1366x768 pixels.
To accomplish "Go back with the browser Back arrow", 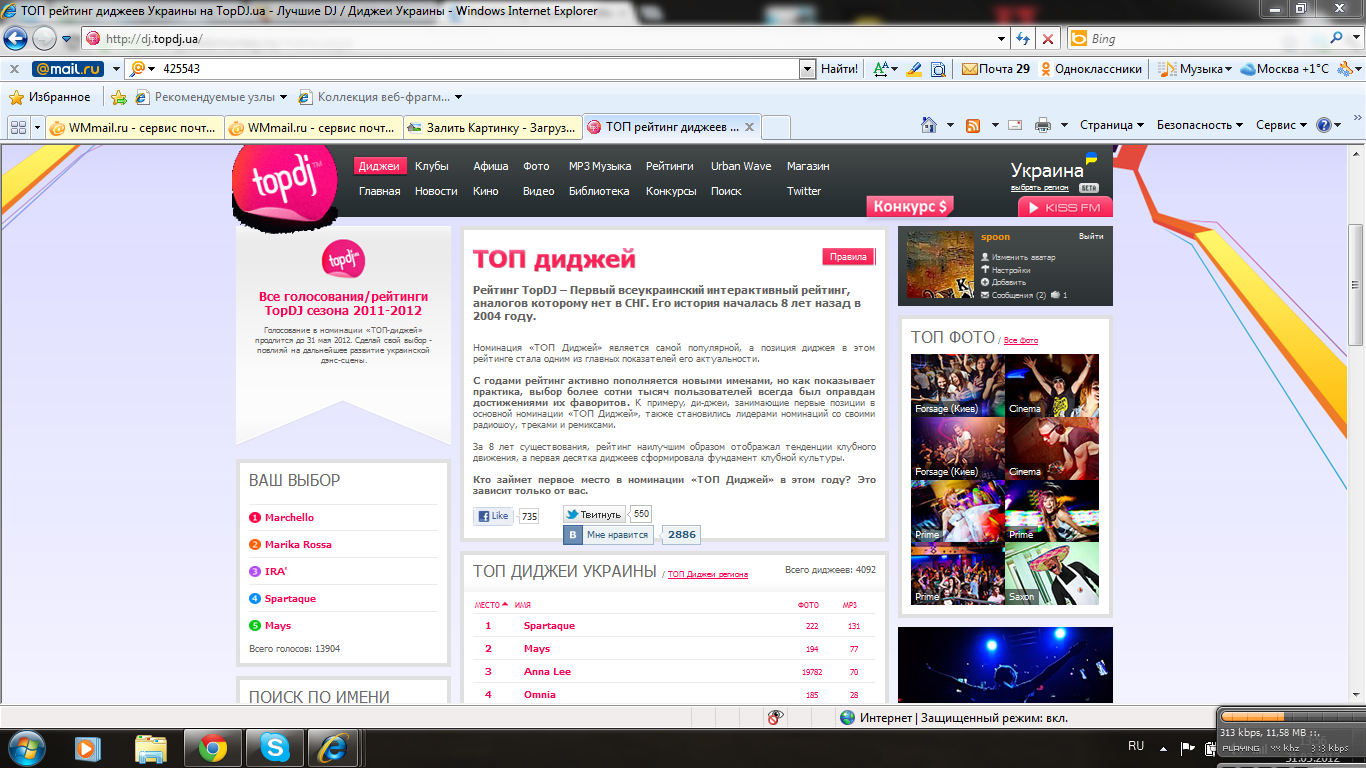I will [x=15, y=39].
